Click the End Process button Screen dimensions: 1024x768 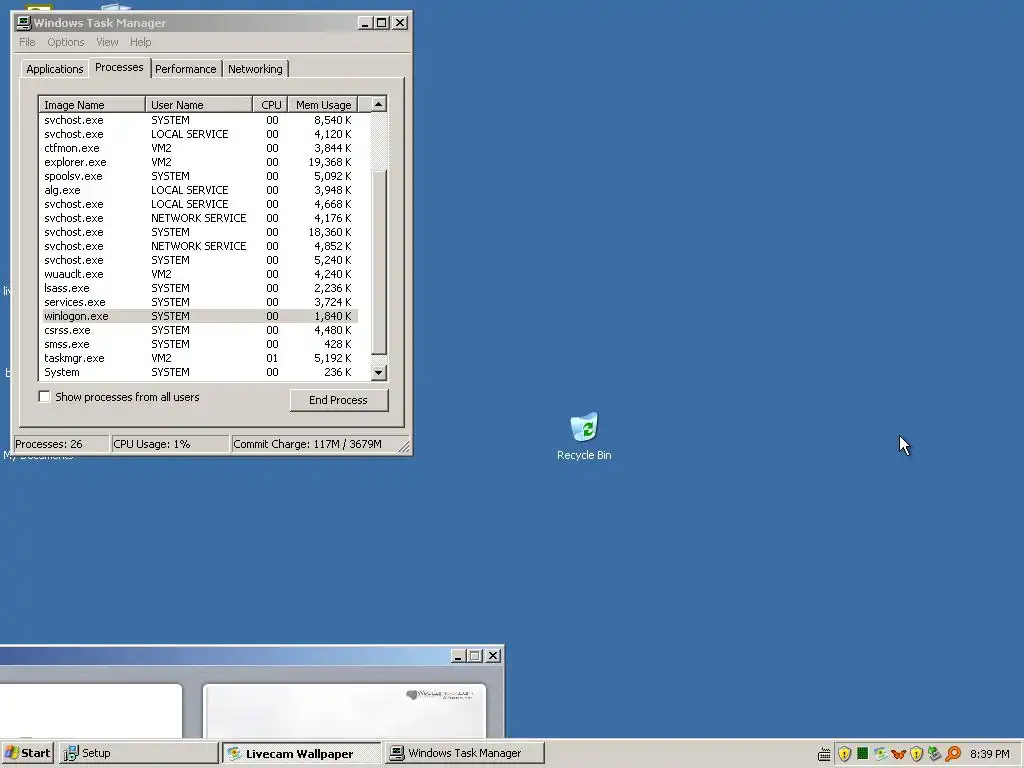click(x=339, y=400)
